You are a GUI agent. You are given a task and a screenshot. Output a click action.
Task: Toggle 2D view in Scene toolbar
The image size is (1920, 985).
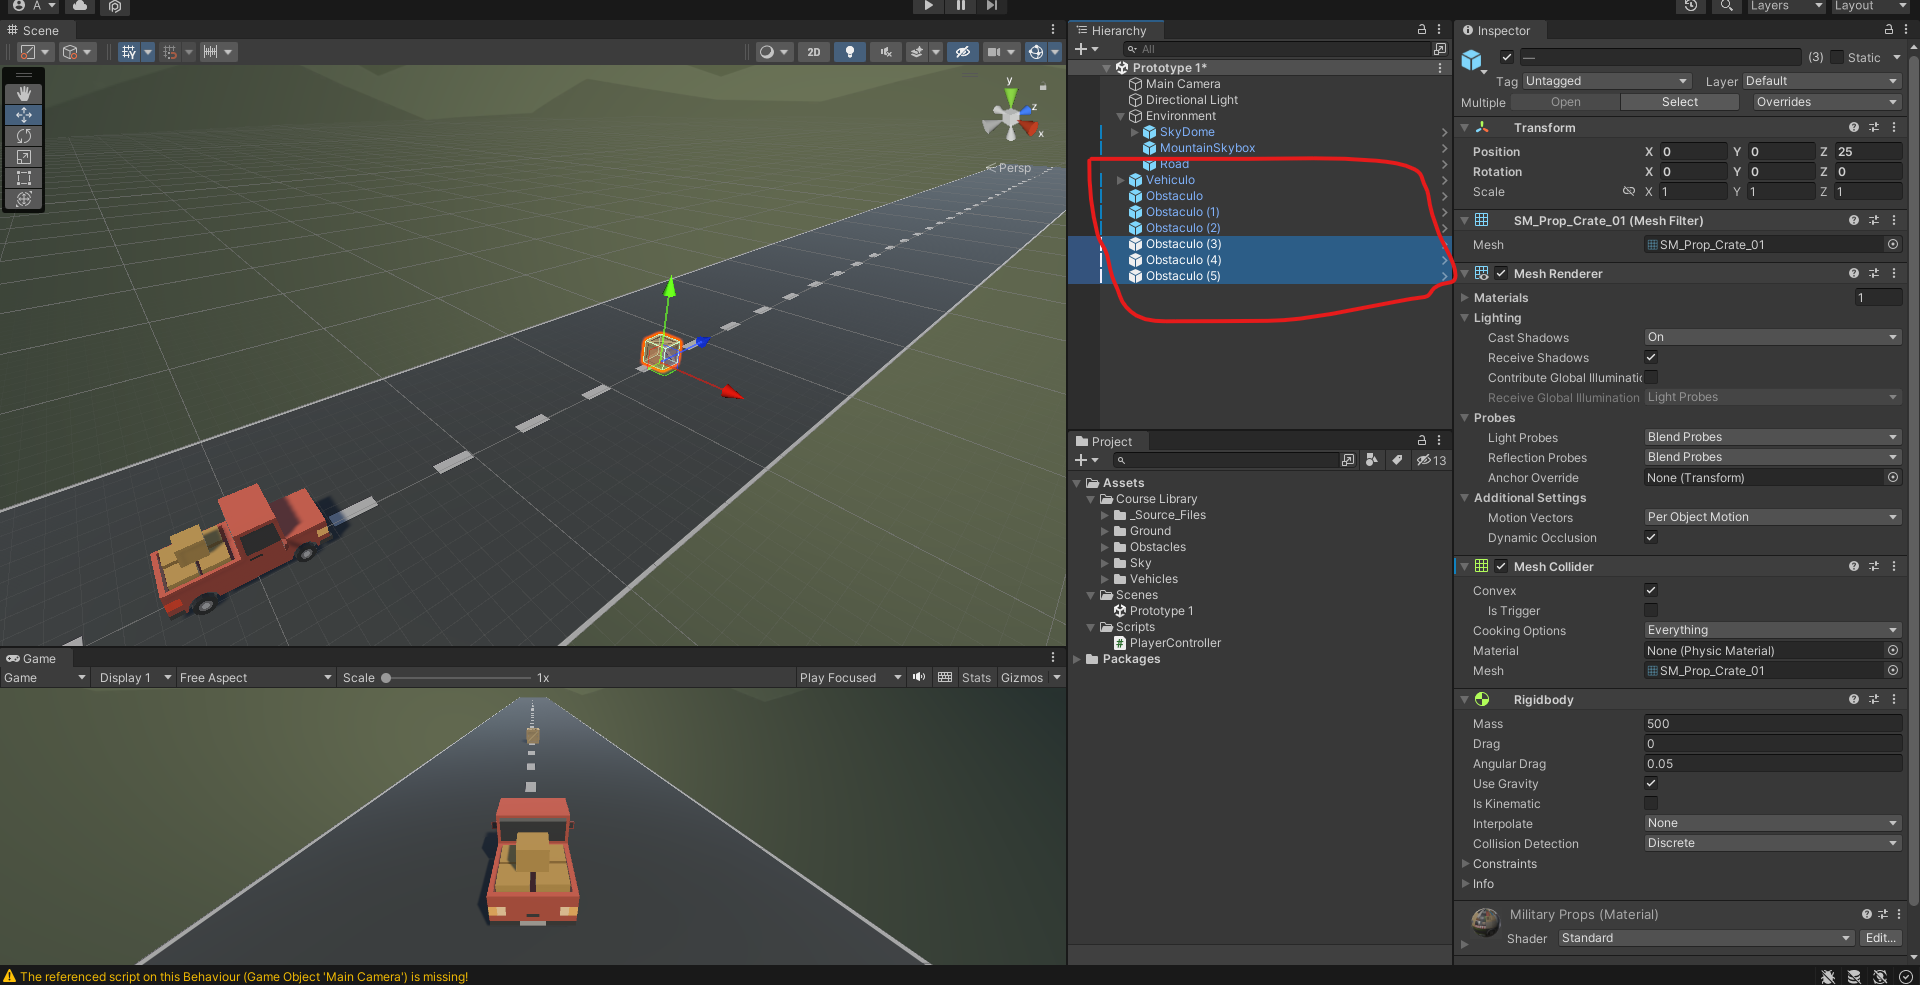[x=814, y=52]
